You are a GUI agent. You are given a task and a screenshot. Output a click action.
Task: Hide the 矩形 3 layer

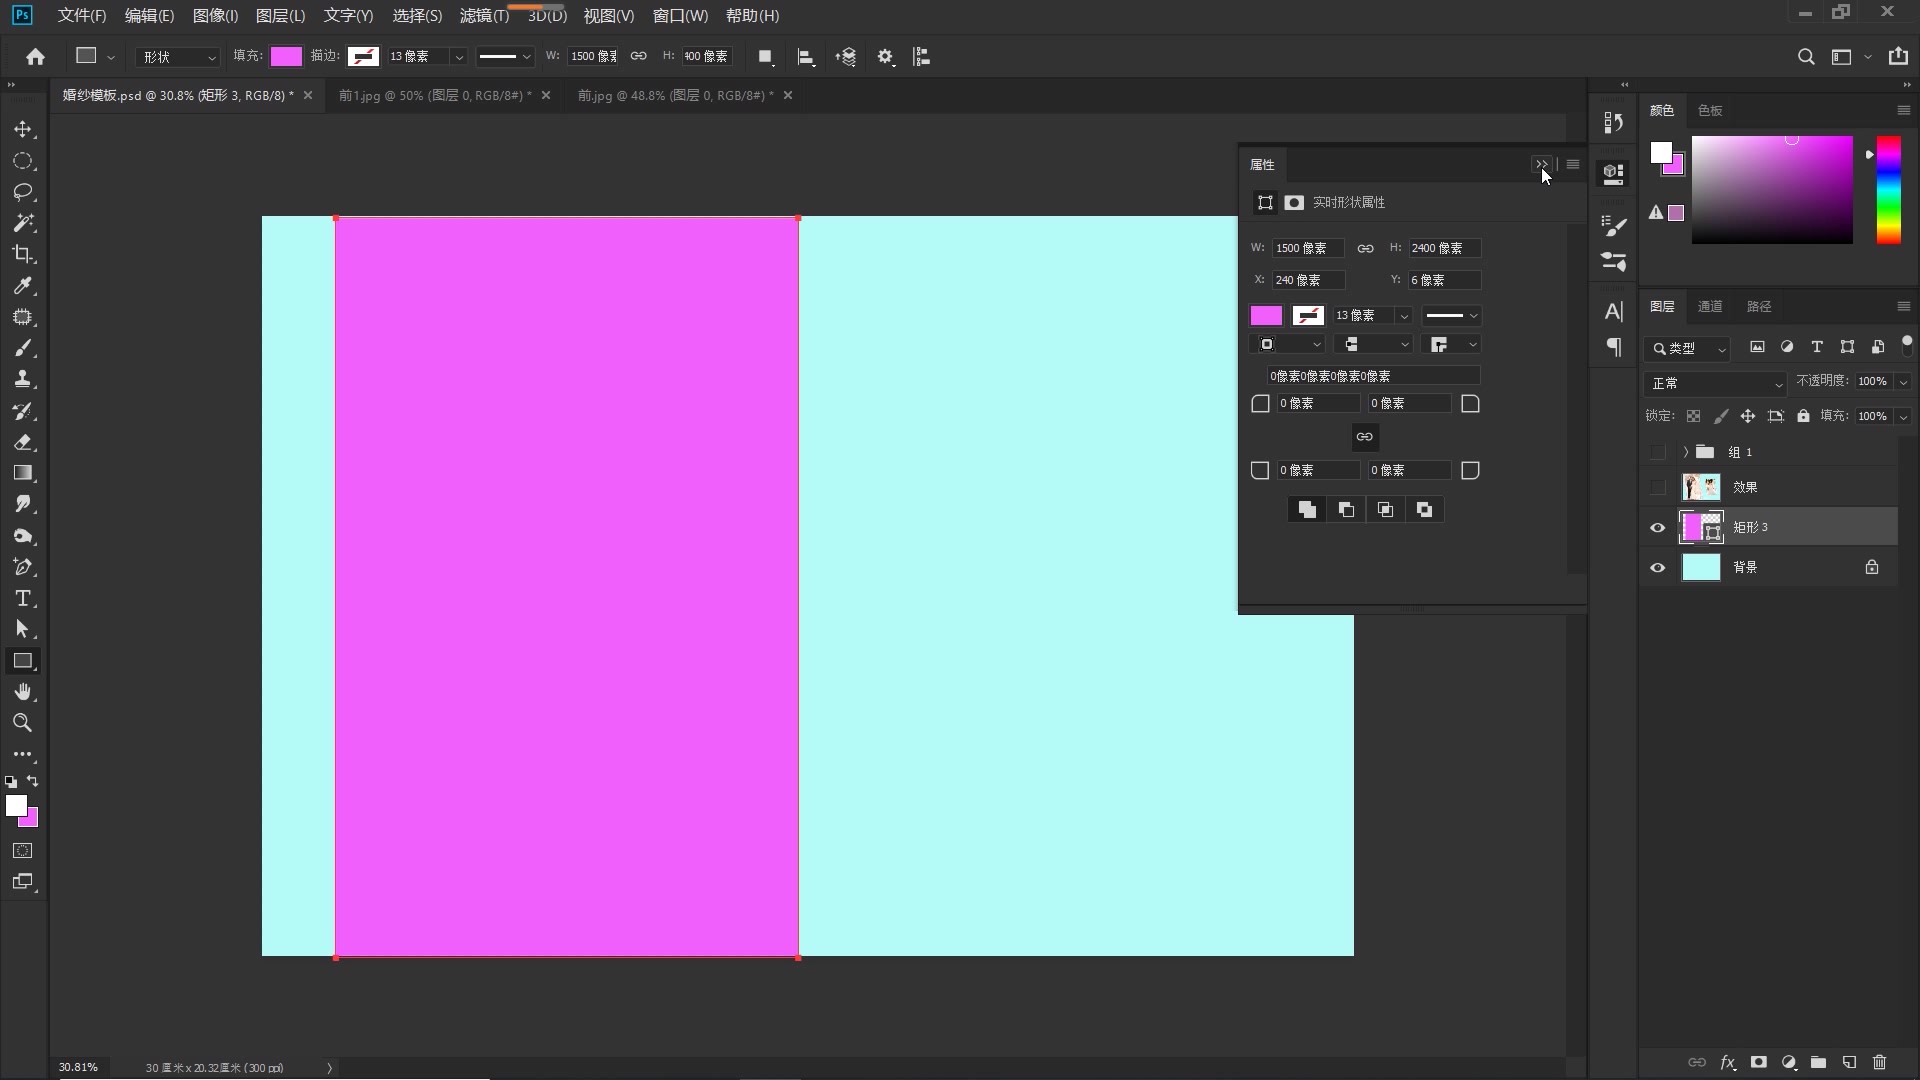coord(1657,528)
